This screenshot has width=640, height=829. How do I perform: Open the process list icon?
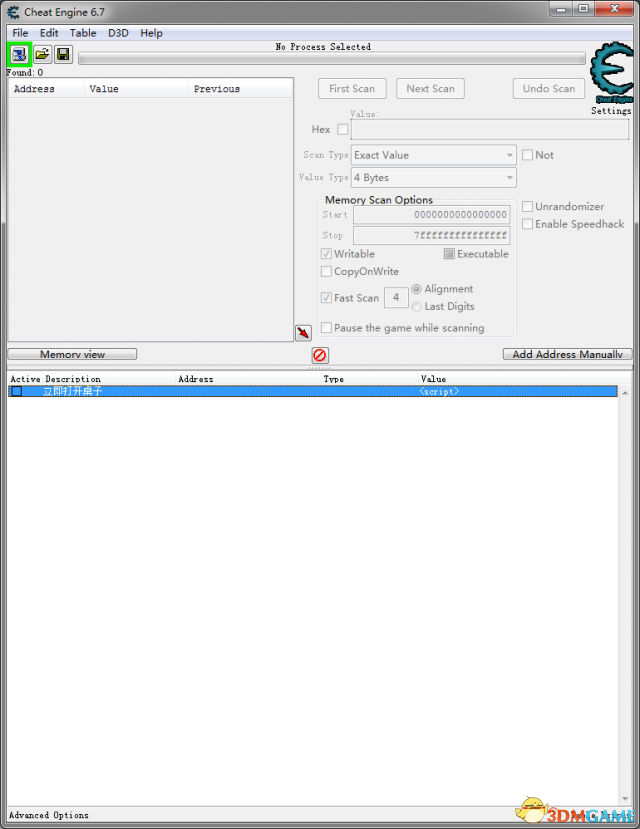[20, 54]
